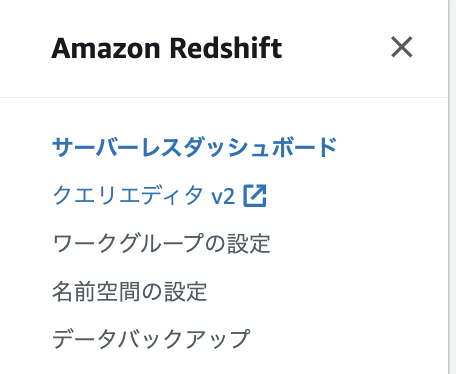The image size is (456, 374).
Task: Show the data backup section
Action: pyautogui.click(x=151, y=339)
